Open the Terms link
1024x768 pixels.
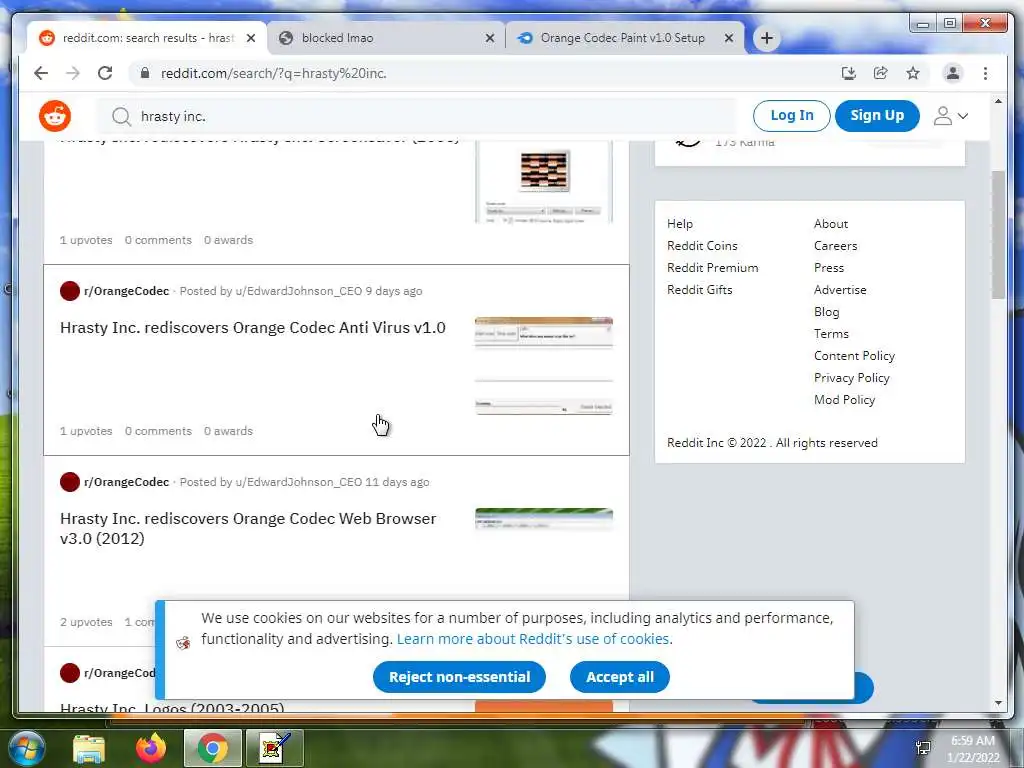pos(831,334)
